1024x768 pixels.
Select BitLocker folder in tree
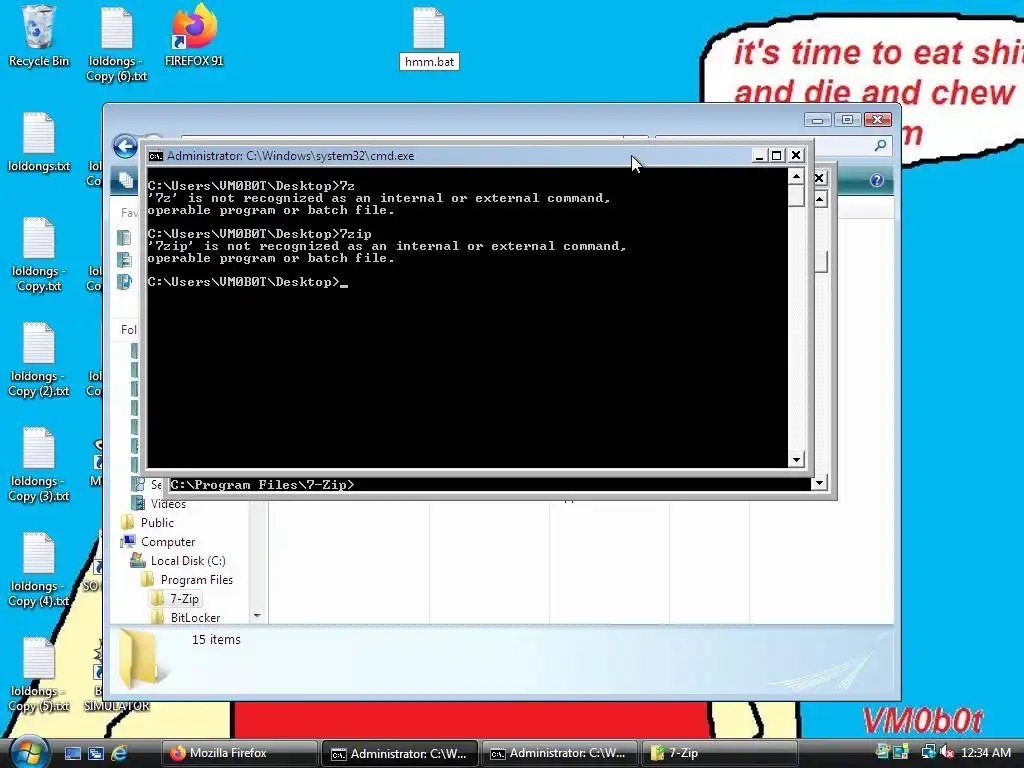[195, 617]
